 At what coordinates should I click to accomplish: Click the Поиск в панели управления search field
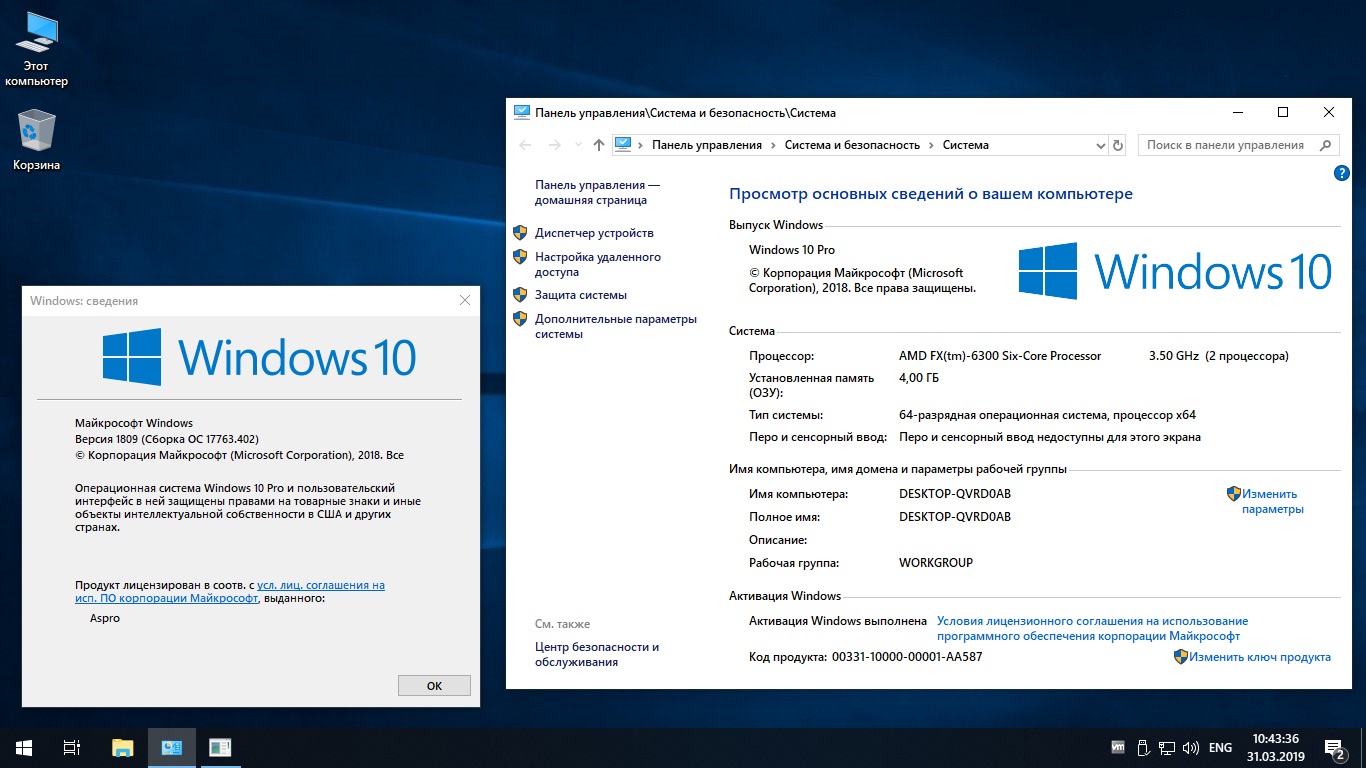(1226, 145)
